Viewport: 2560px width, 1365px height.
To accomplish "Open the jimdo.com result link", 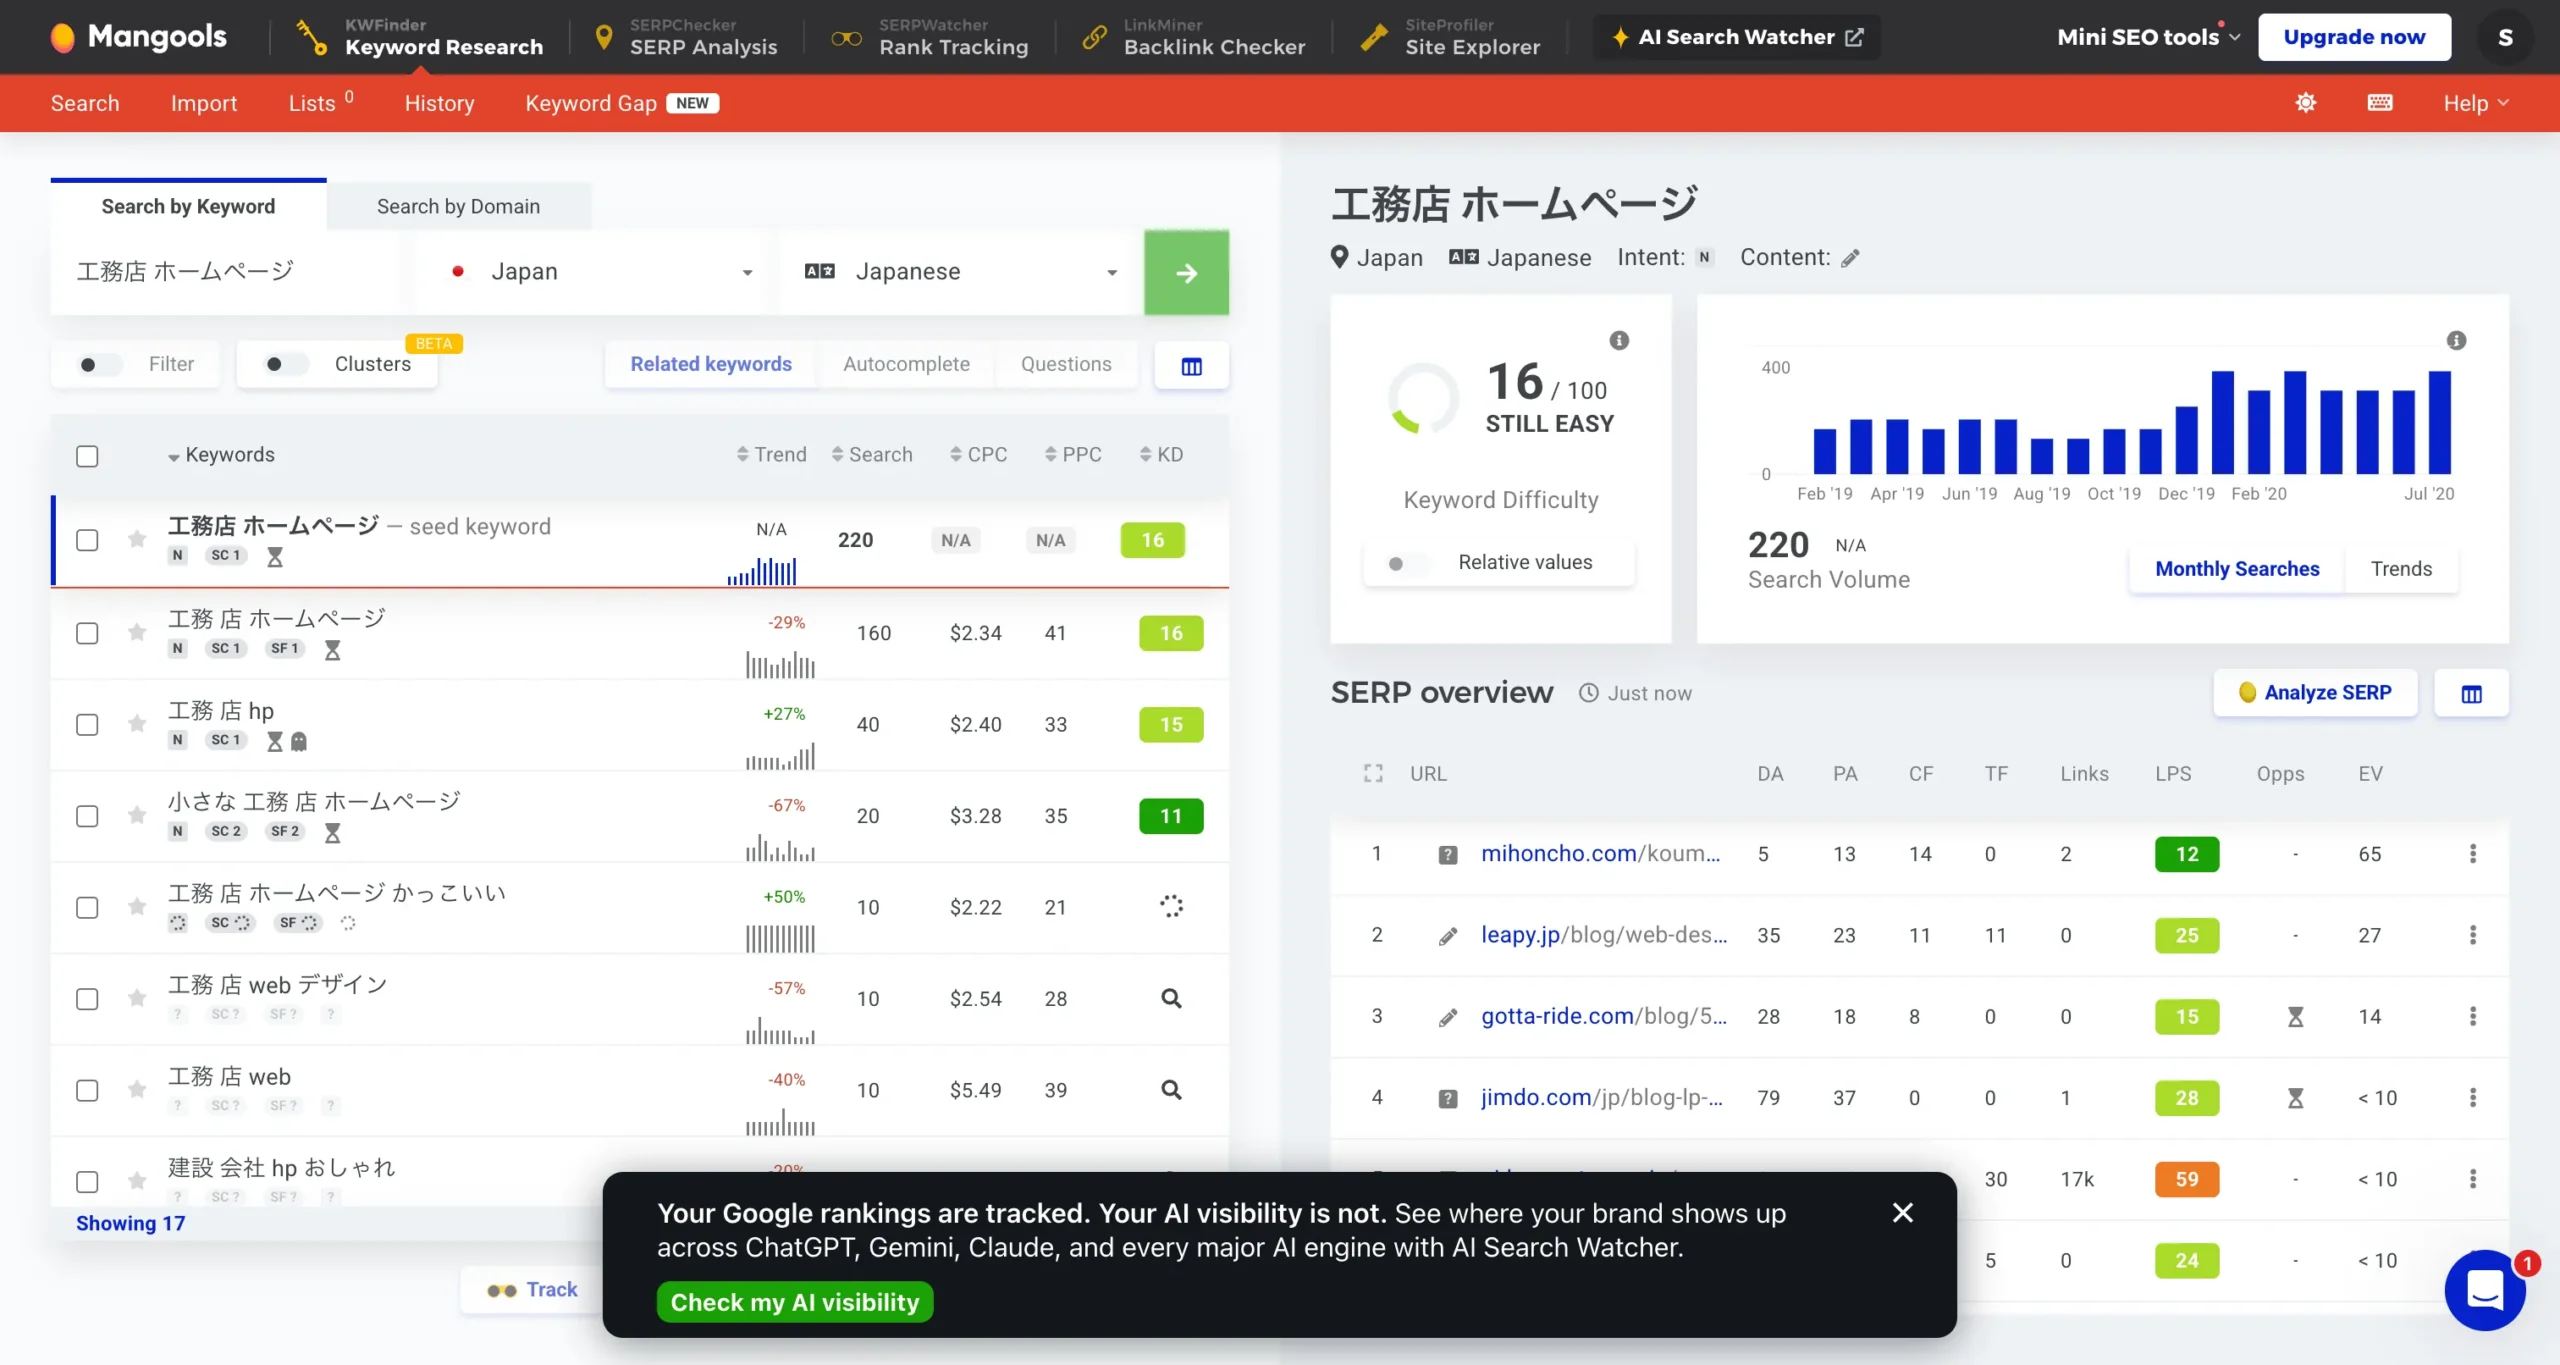I will [1602, 1097].
